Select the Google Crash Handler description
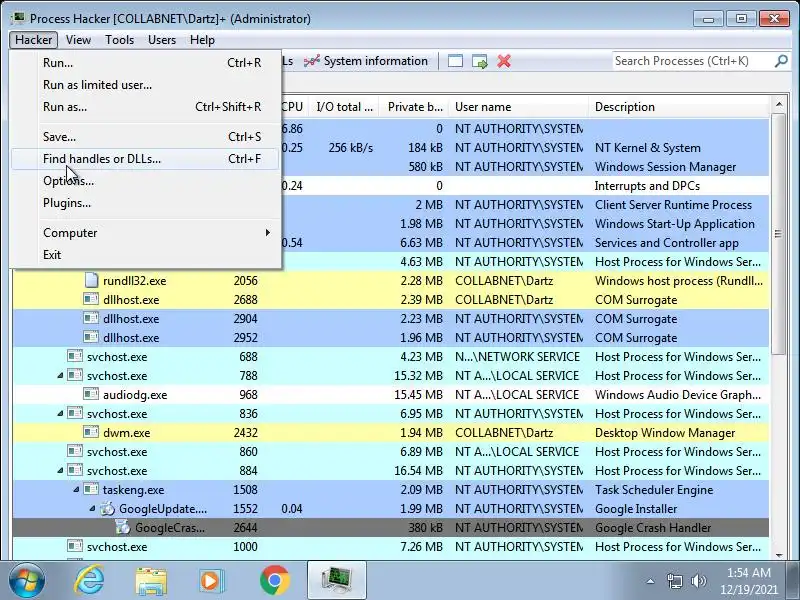This screenshot has height=600, width=800. (653, 528)
